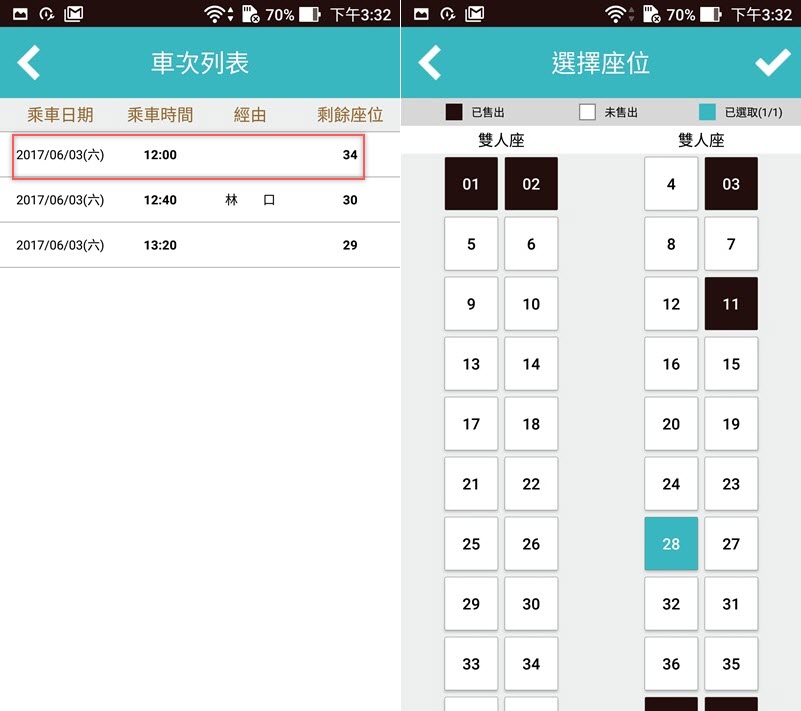Tap the battery icon in right status bar
The width and height of the screenshot is (801, 711).
coord(711,14)
